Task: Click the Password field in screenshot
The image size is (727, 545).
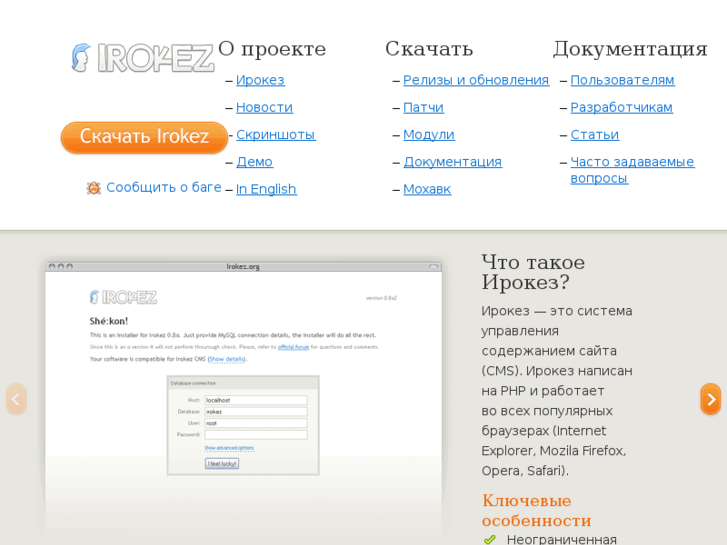Action: click(x=256, y=435)
